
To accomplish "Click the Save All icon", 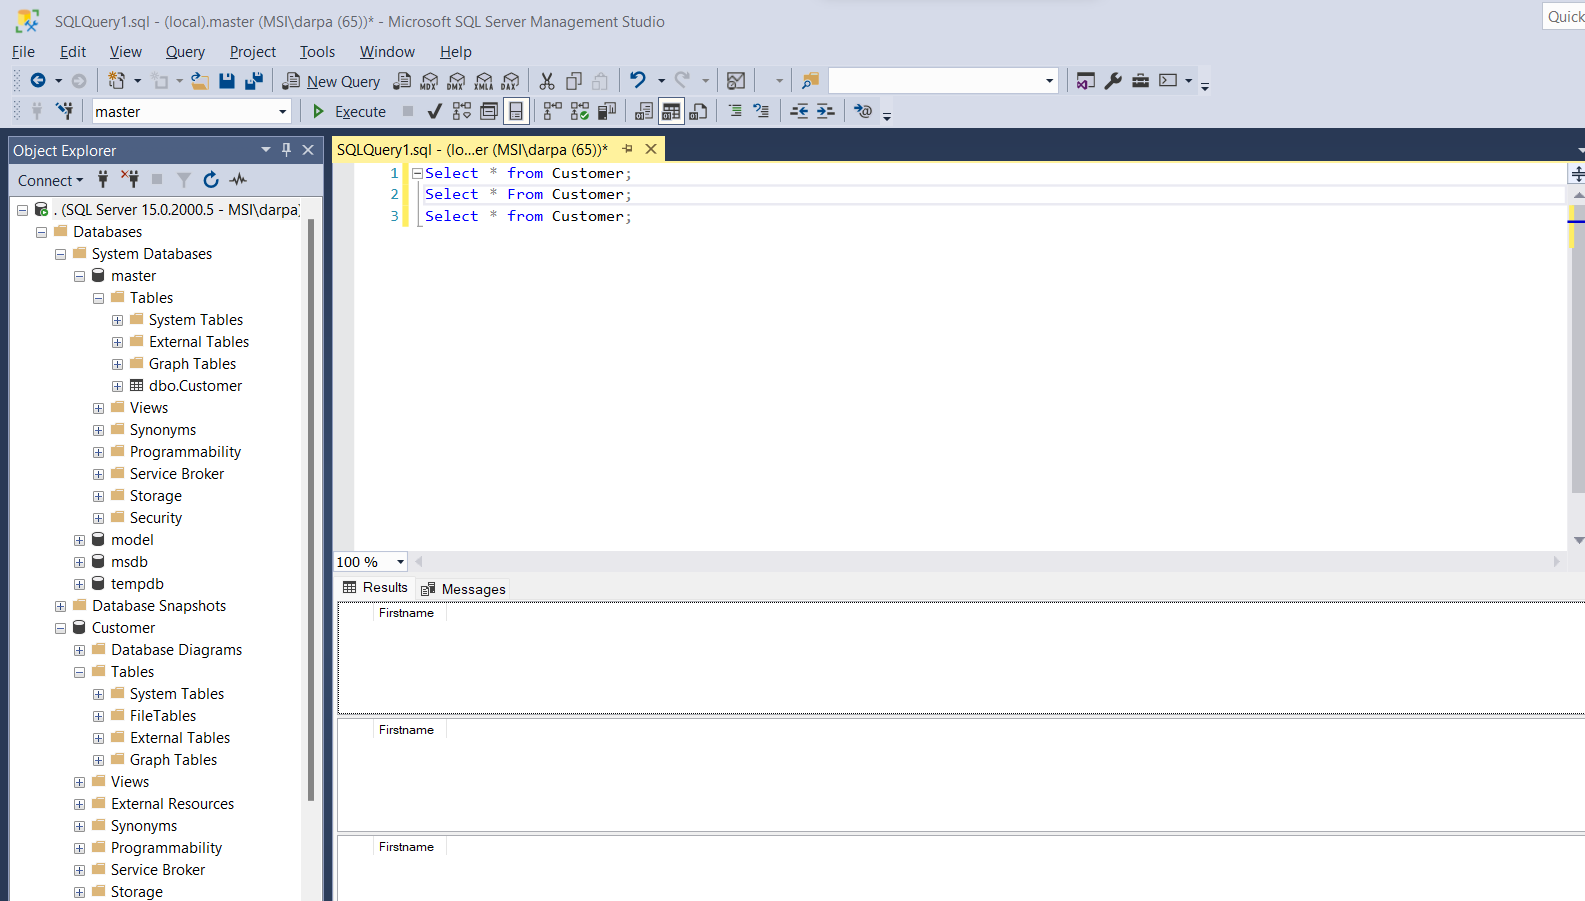I will pyautogui.click(x=254, y=81).
